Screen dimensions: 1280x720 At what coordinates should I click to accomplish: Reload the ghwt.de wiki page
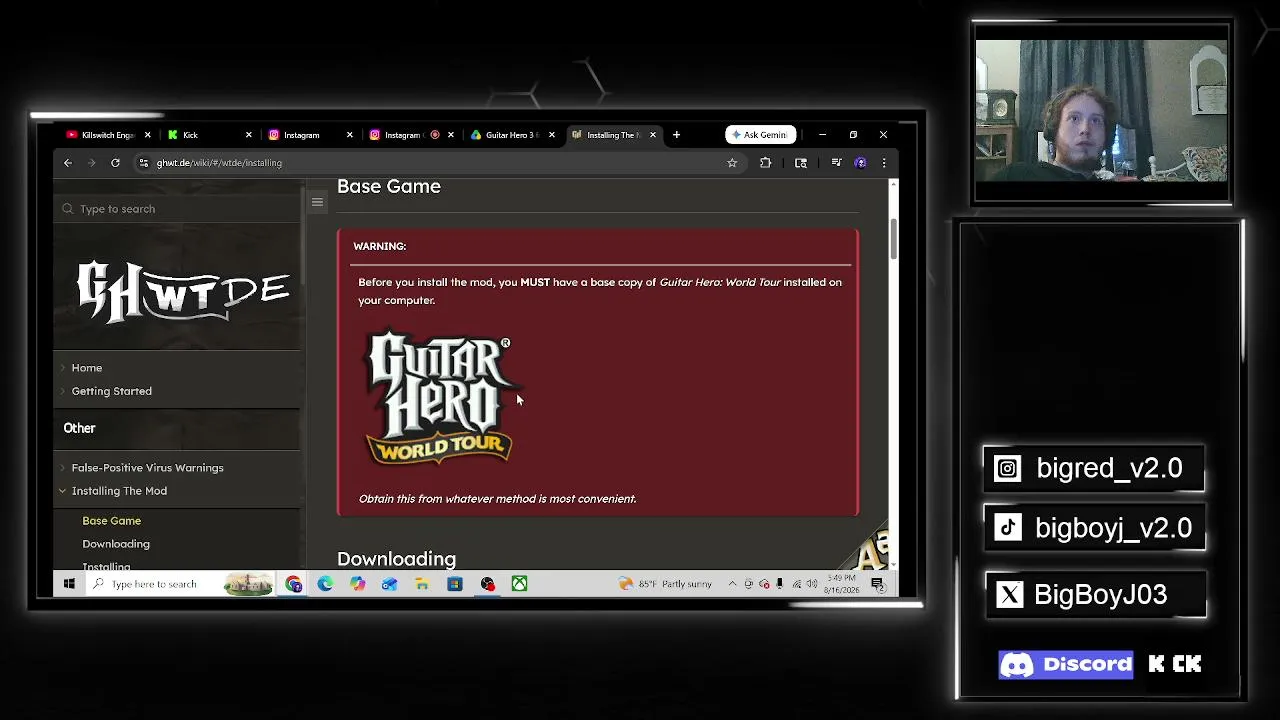click(x=115, y=163)
